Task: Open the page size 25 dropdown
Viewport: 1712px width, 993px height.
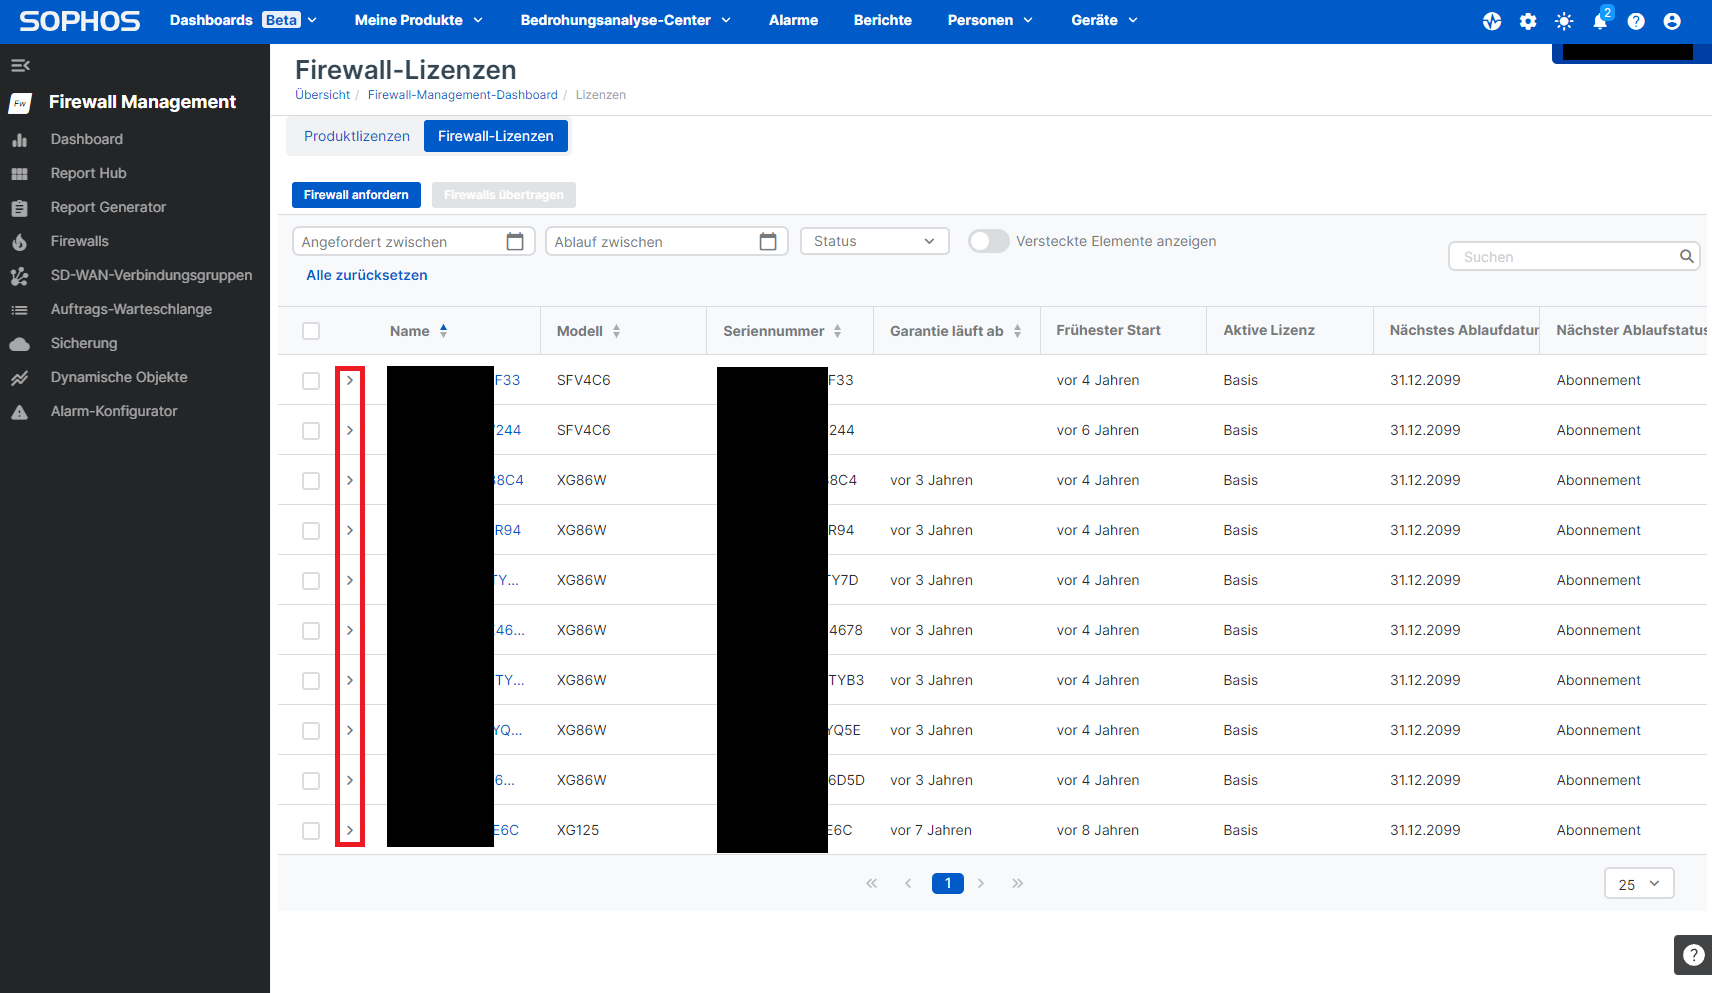Action: click(x=1639, y=884)
